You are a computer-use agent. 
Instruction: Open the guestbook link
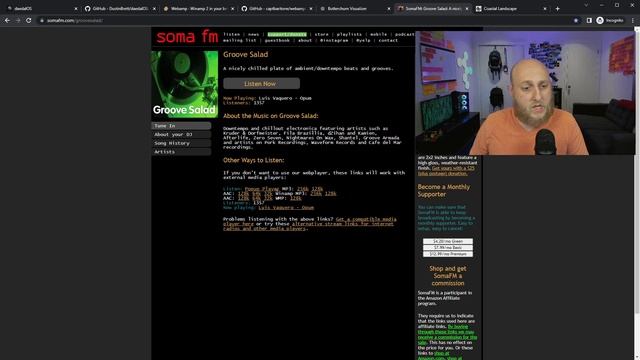(x=277, y=40)
